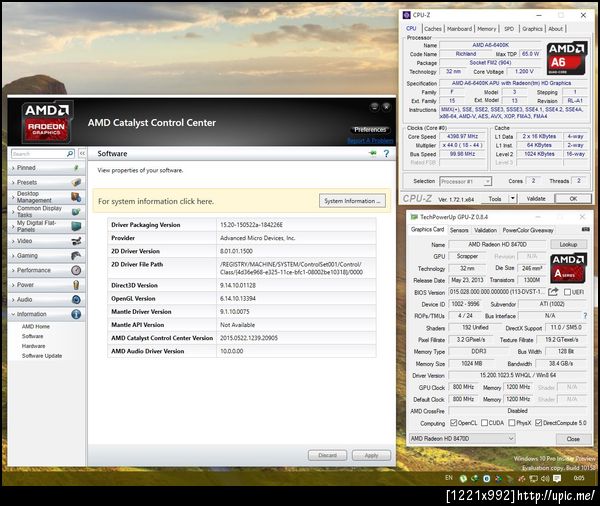This screenshot has height=506, width=600.
Task: Click the GPU-Z BIOS export share icon
Action: click(553, 292)
